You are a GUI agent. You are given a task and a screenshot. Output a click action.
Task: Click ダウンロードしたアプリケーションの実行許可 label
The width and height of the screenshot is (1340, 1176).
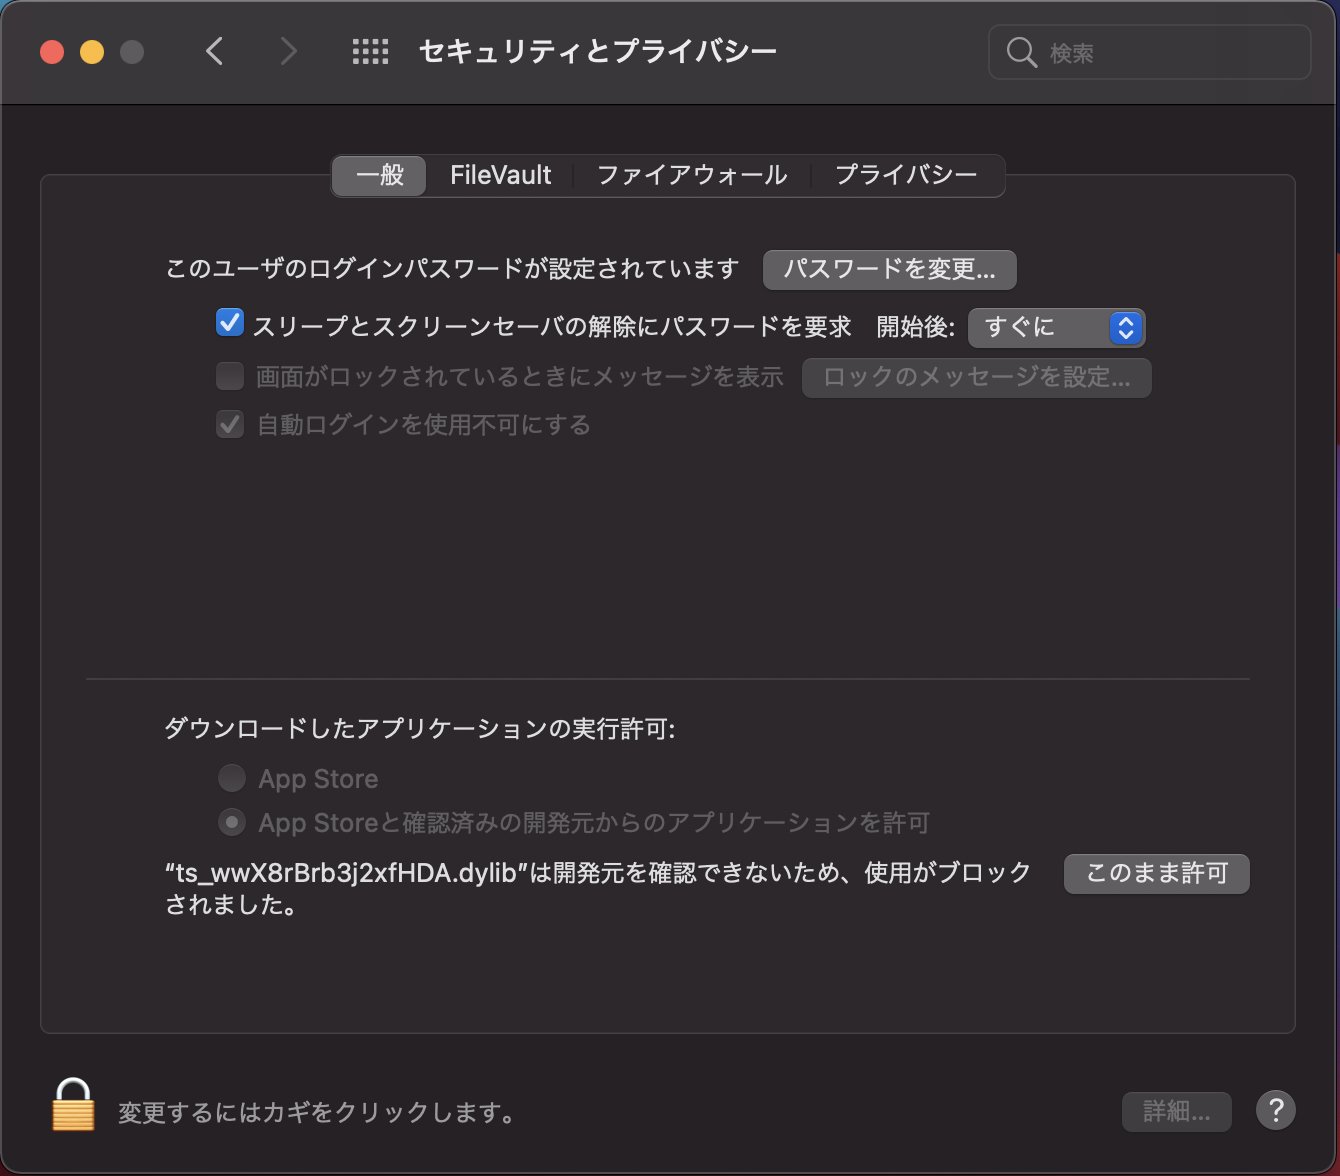pos(420,728)
